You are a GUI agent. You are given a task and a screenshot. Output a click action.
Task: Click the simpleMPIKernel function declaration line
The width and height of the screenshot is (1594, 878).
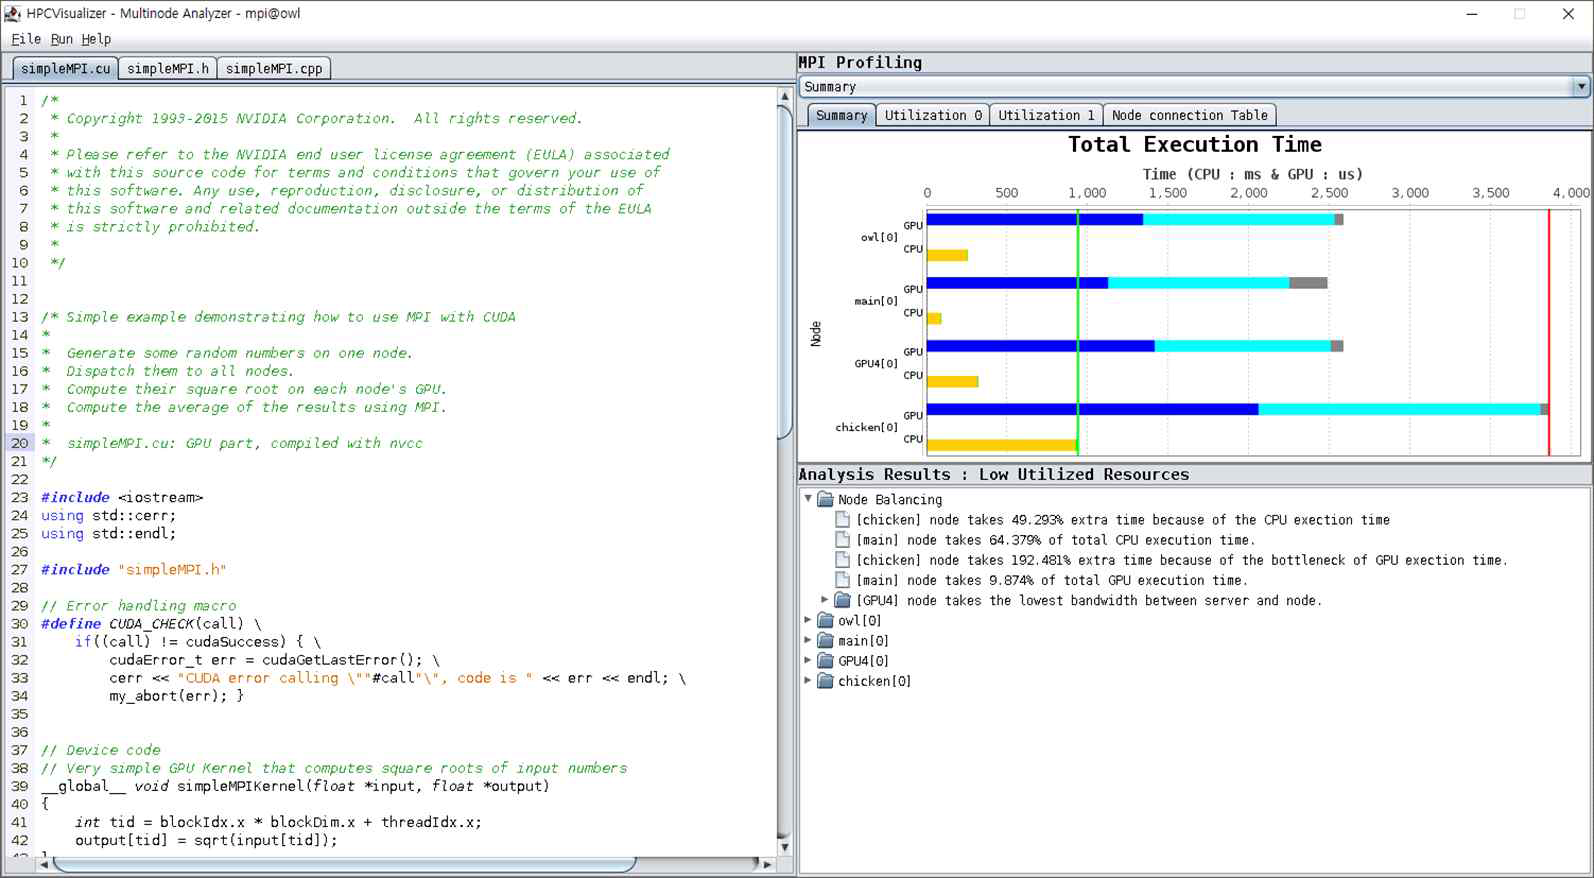pos(295,786)
